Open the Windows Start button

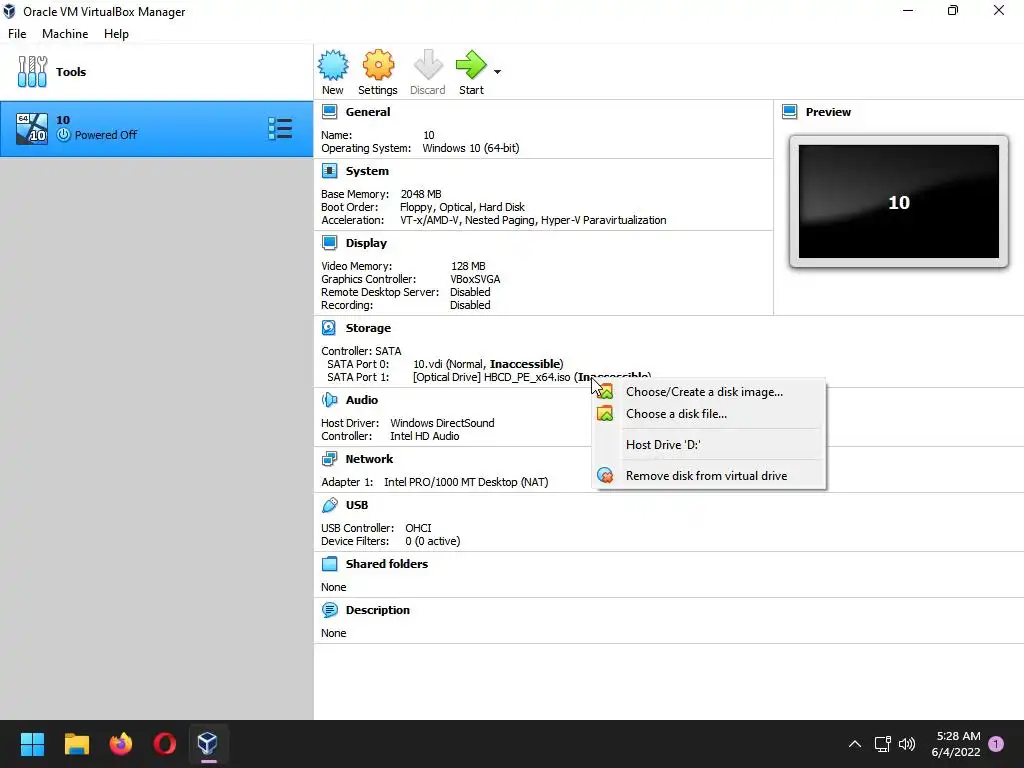(32, 744)
